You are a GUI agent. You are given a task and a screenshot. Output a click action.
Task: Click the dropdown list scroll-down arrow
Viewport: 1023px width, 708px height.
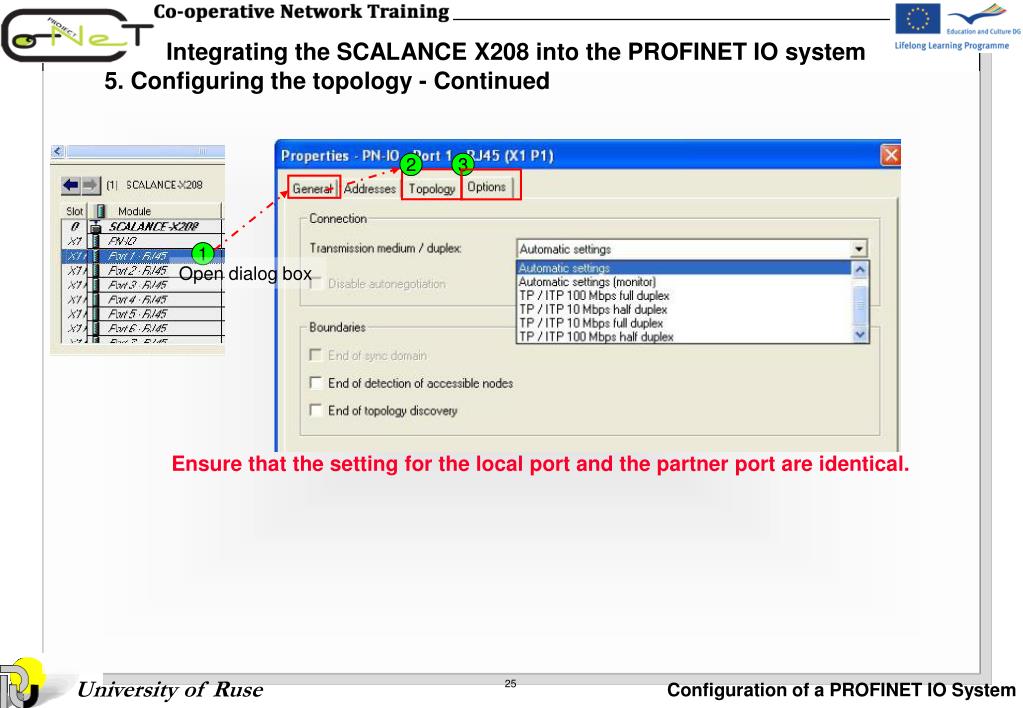860,335
